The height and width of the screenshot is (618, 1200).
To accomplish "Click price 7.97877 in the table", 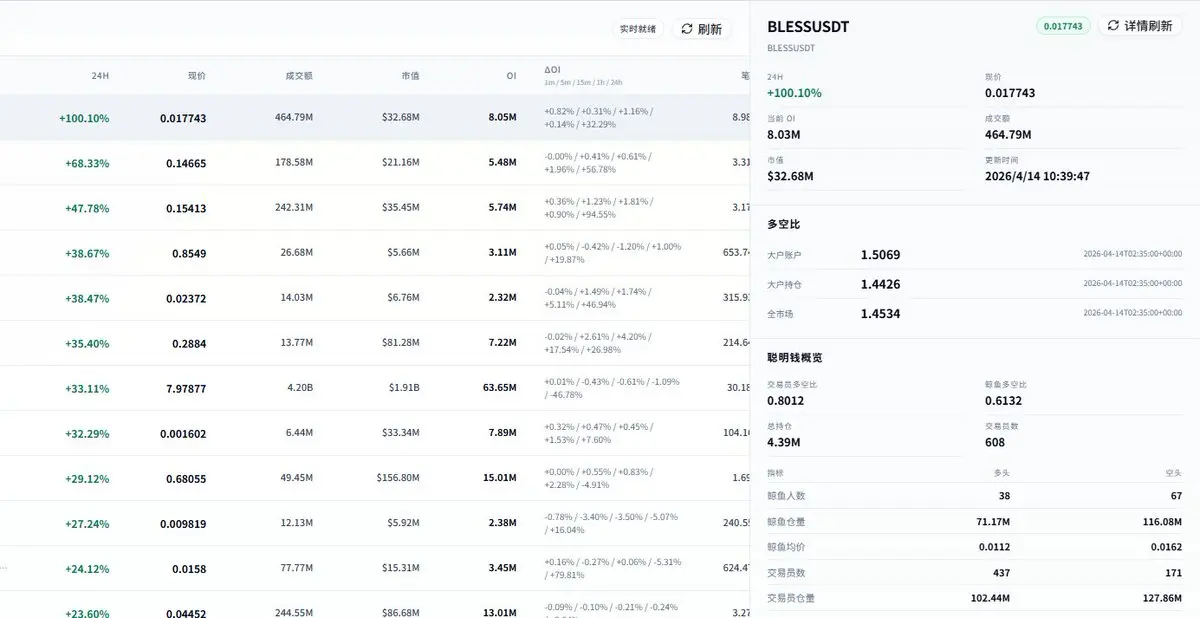I will (x=186, y=389).
